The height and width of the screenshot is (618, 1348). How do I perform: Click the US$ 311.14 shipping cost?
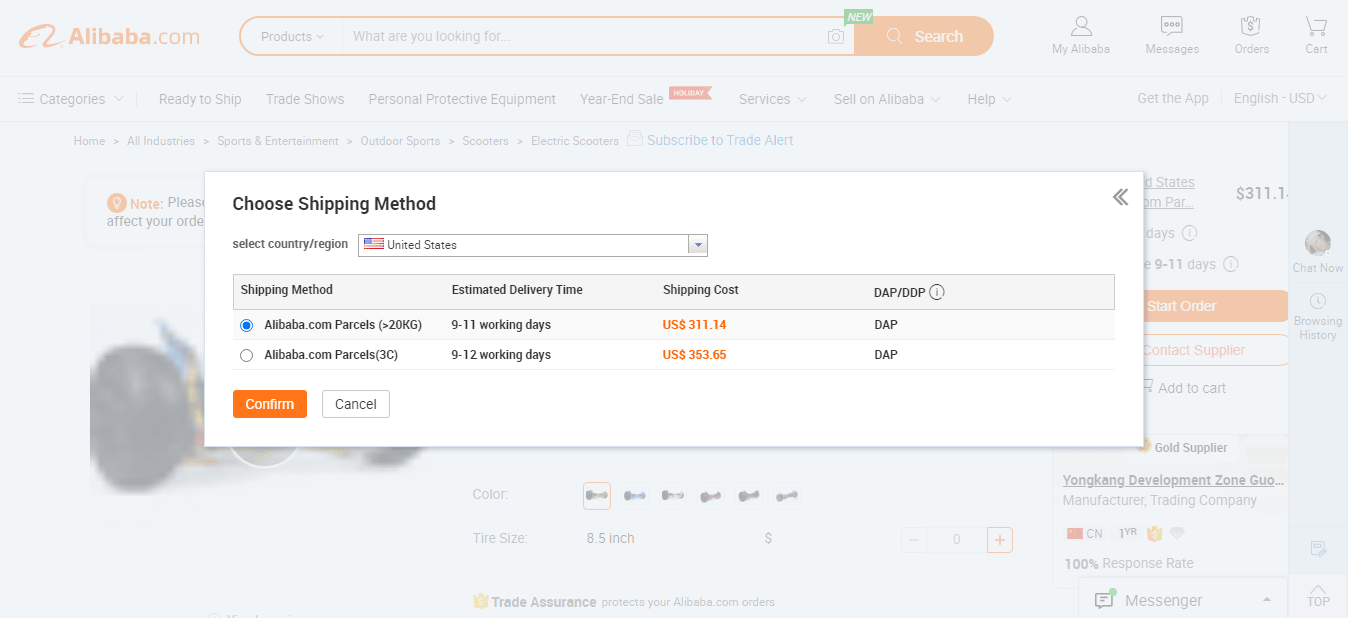pos(694,325)
